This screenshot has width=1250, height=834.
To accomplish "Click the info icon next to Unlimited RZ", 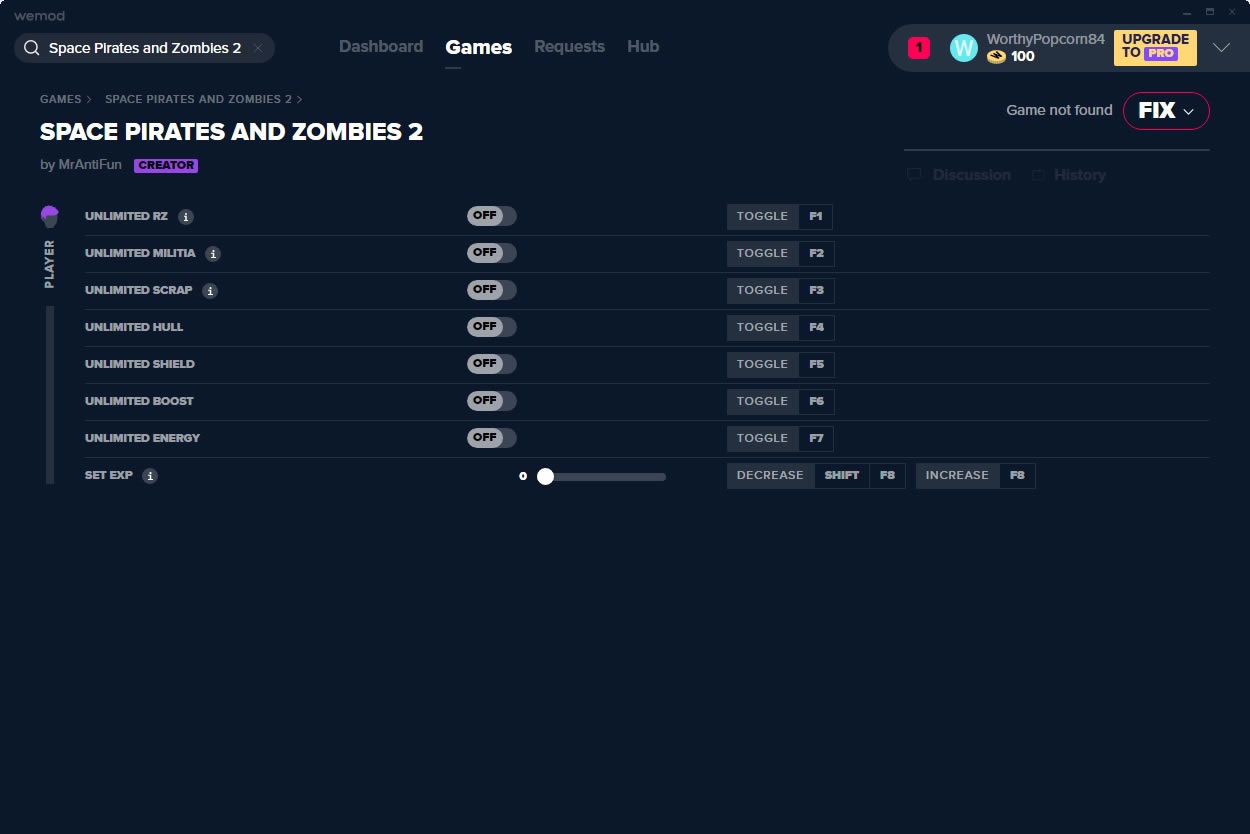I will (x=186, y=217).
